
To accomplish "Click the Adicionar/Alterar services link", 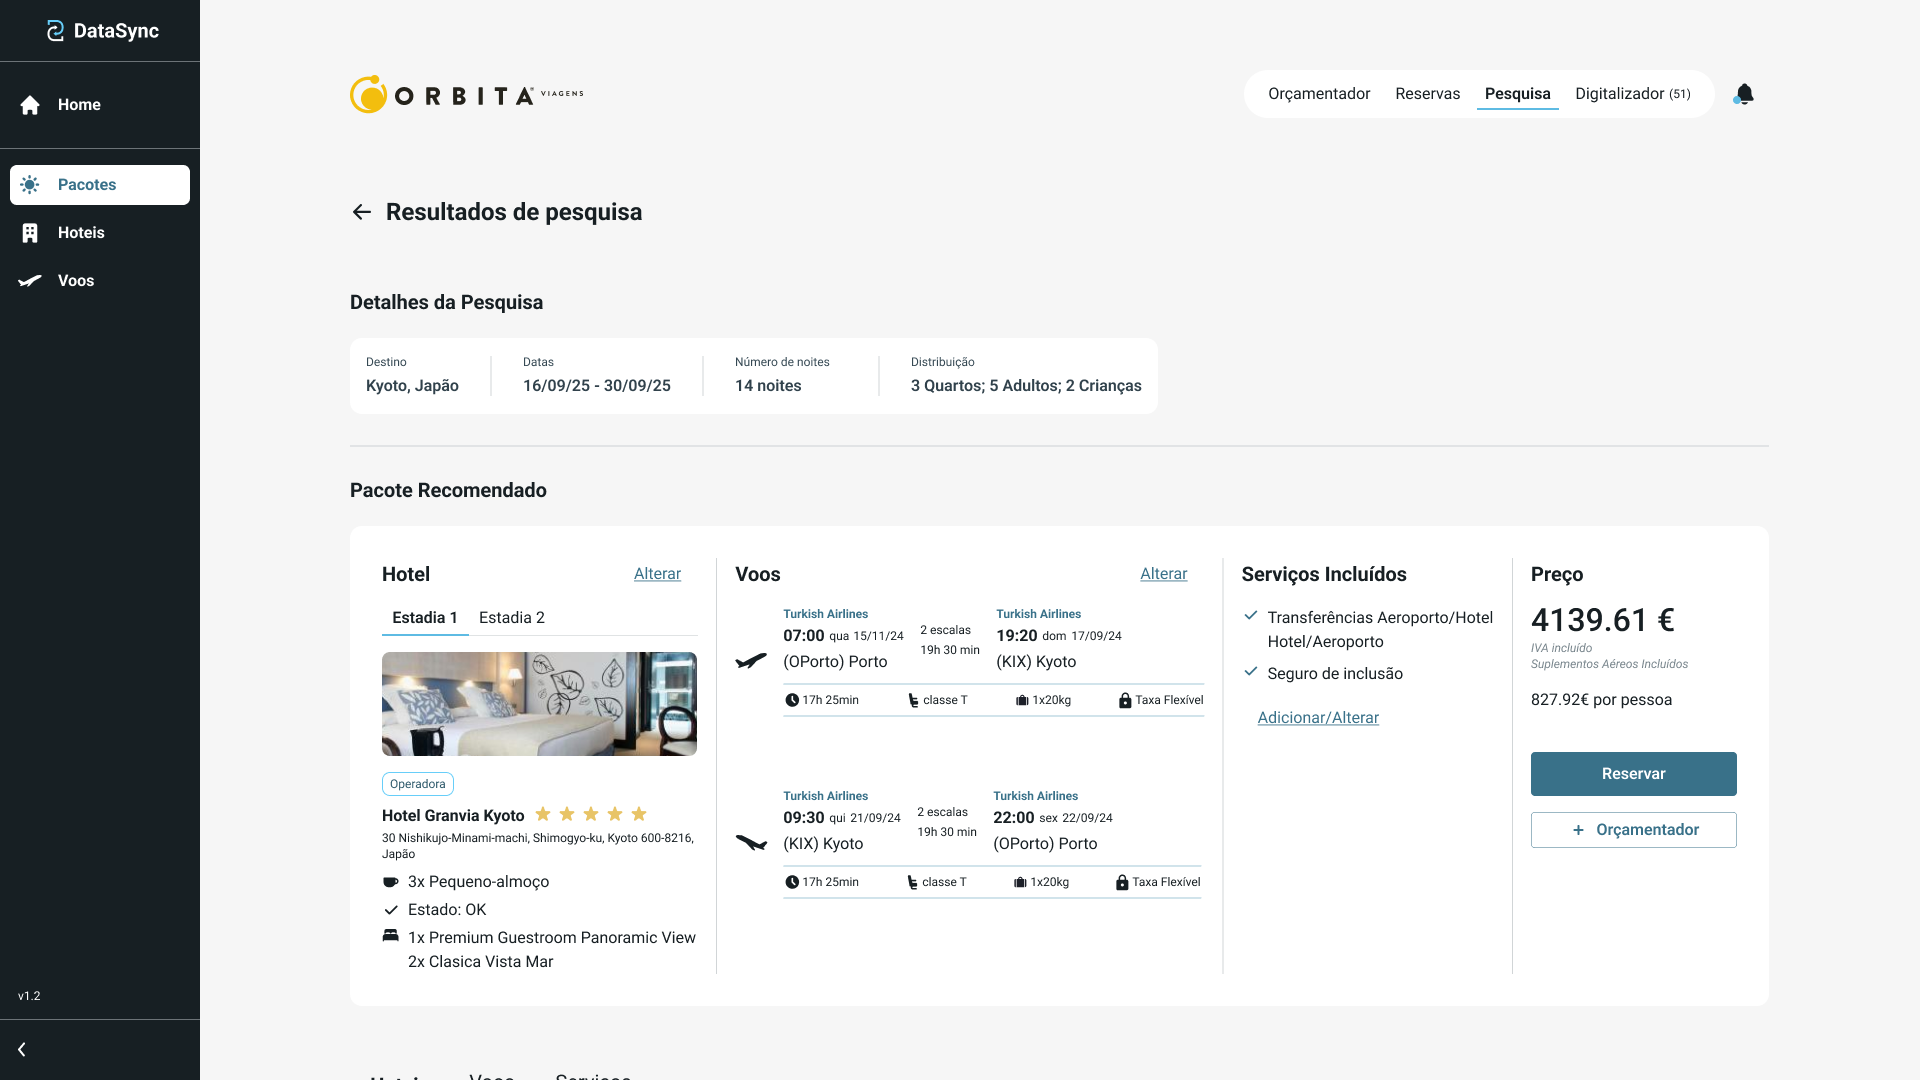I will point(1317,718).
